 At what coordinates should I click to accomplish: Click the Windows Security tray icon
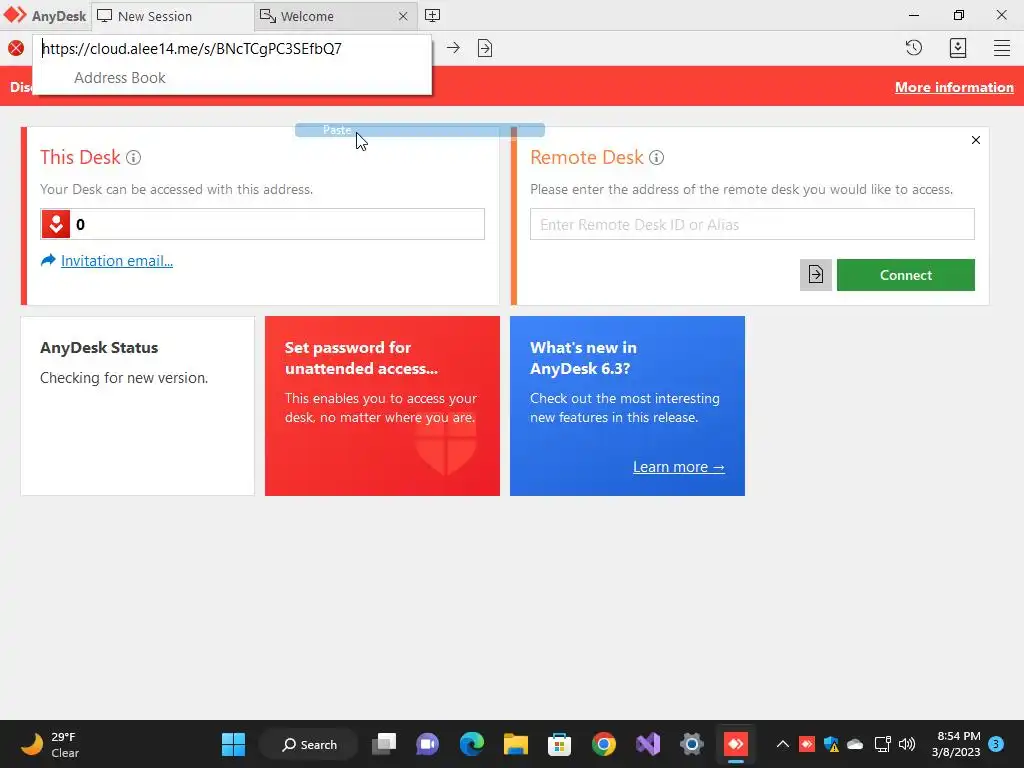[831, 744]
